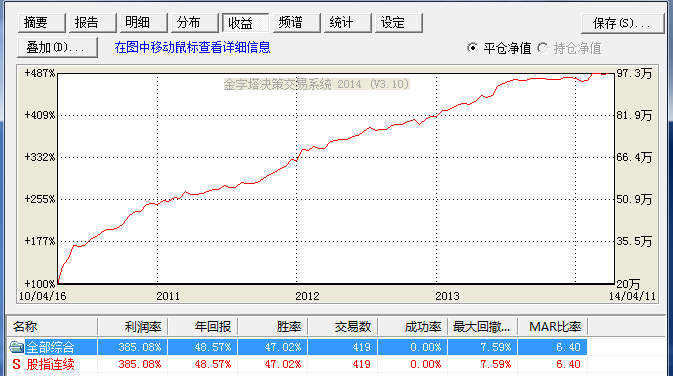
Task: Click the 20万 right axis label
Action: click(628, 284)
